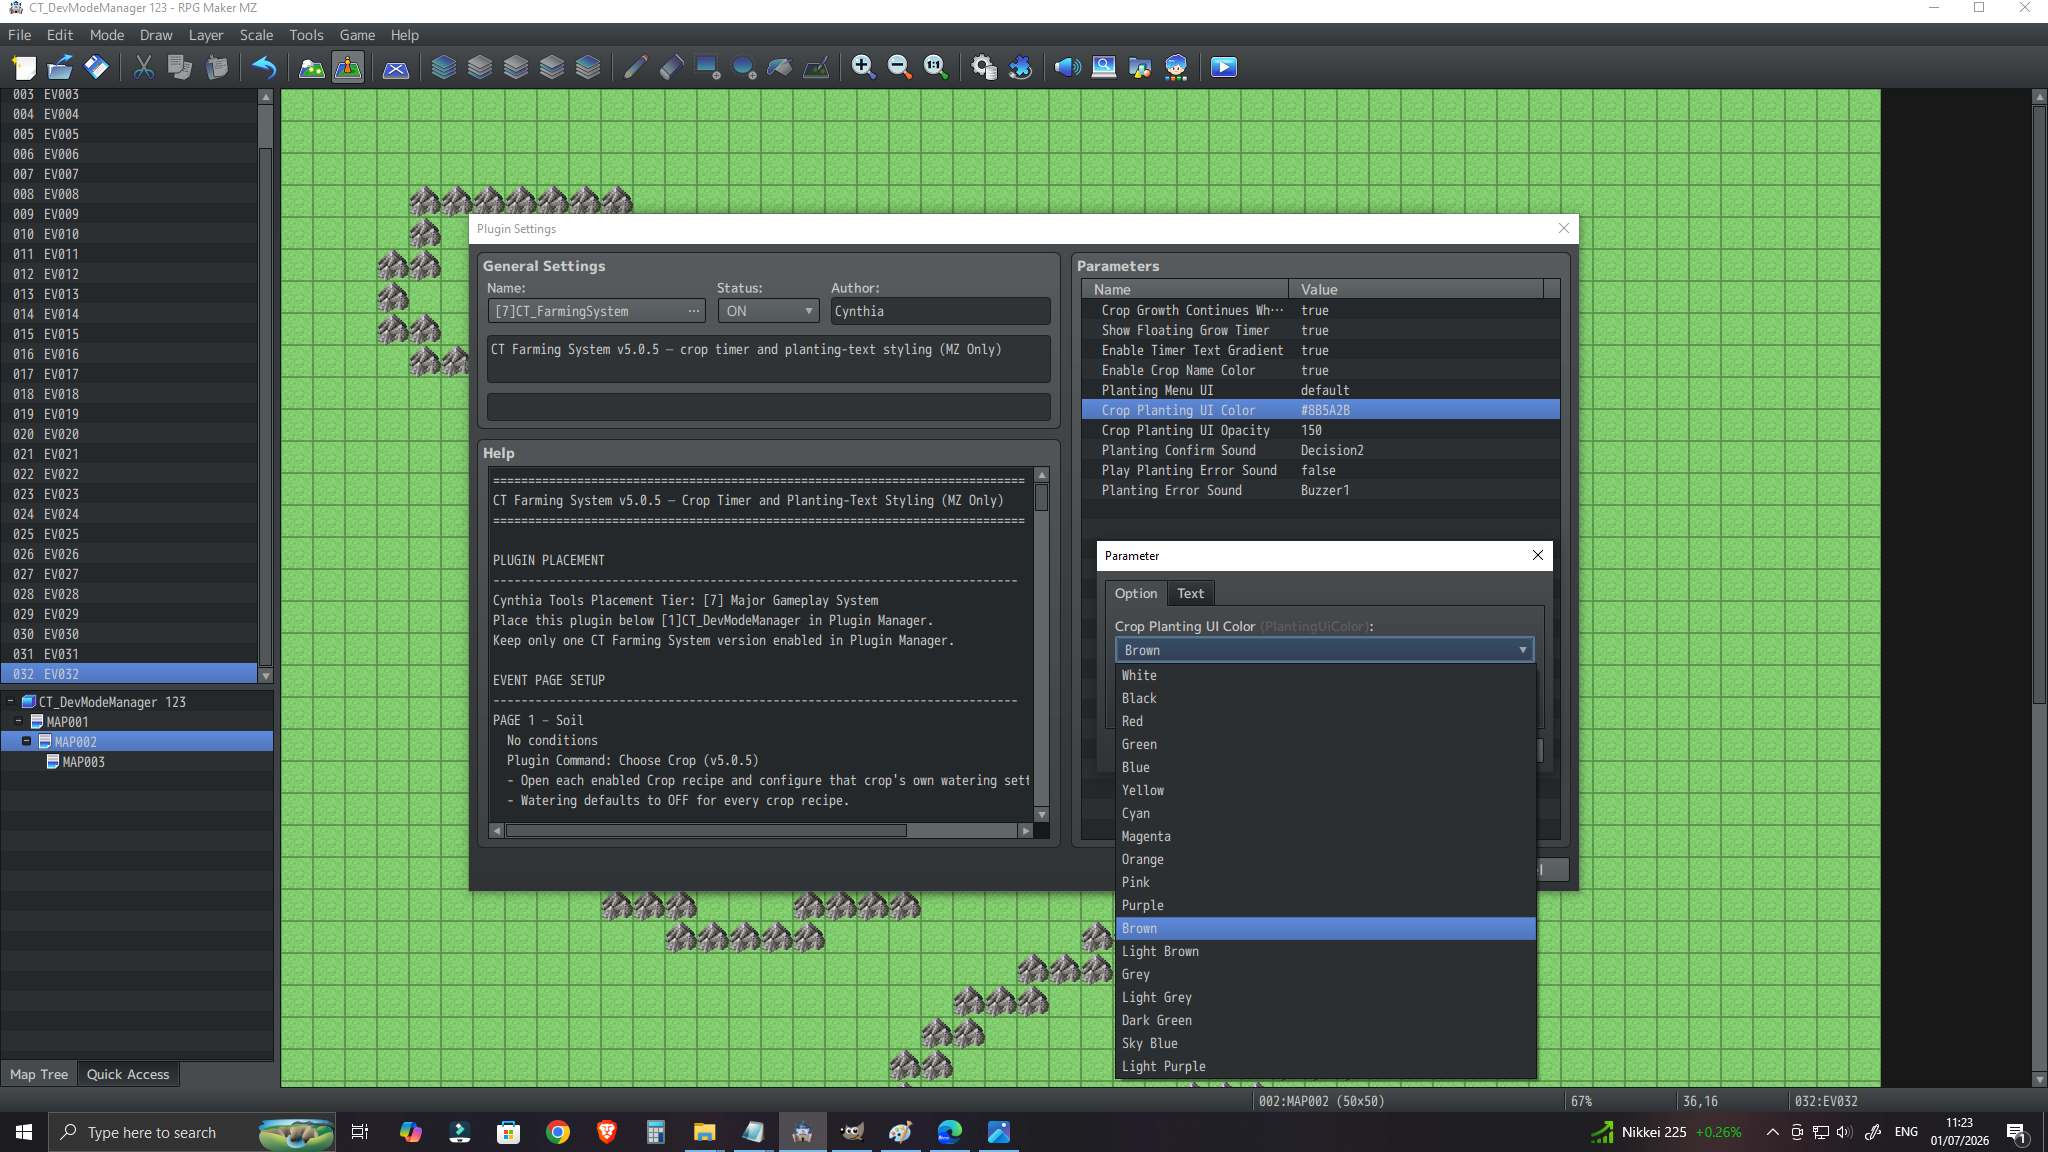Click the Actual Size zoom icon
The height and width of the screenshot is (1152, 2048).
coord(935,67)
